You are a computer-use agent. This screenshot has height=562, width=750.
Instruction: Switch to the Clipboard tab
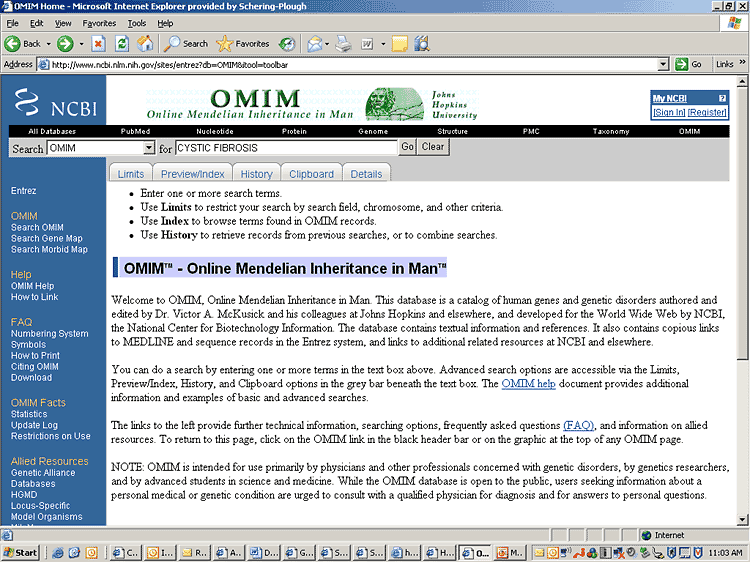pyautogui.click(x=311, y=174)
